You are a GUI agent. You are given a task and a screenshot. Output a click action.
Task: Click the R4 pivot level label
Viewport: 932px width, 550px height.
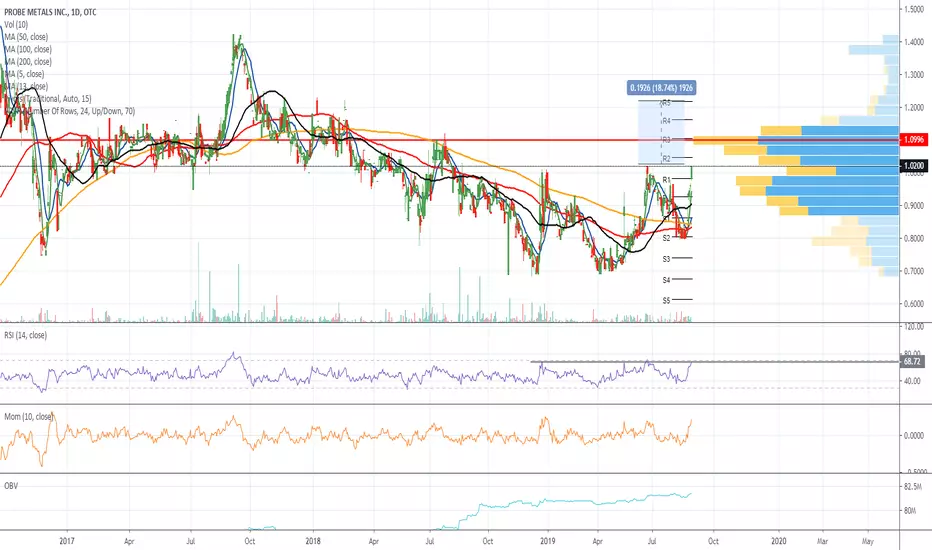coord(666,121)
